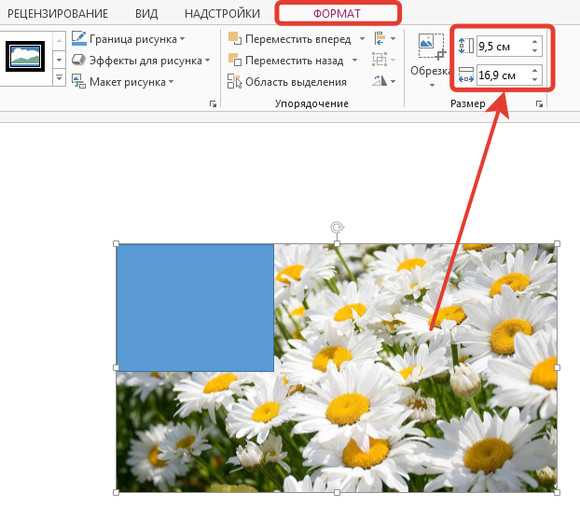580x507 pixels.
Task: Select the black-framed picture style thumbnail
Action: [25, 56]
